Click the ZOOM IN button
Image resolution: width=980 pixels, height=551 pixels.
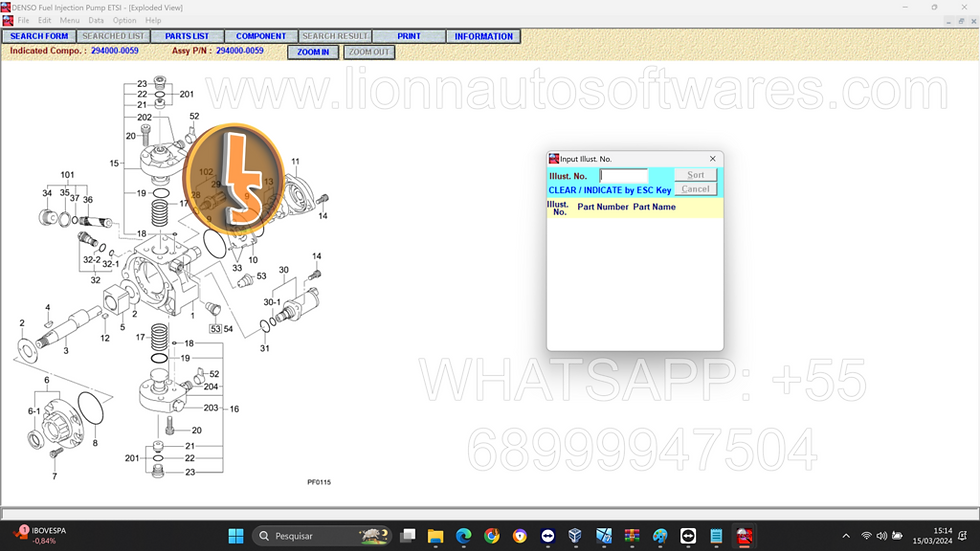click(312, 52)
